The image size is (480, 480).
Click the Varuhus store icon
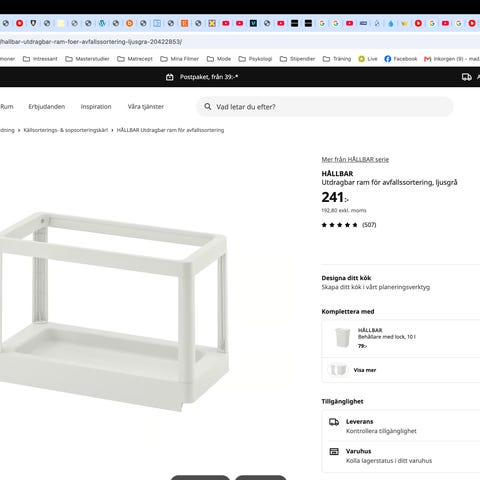pos(334,452)
